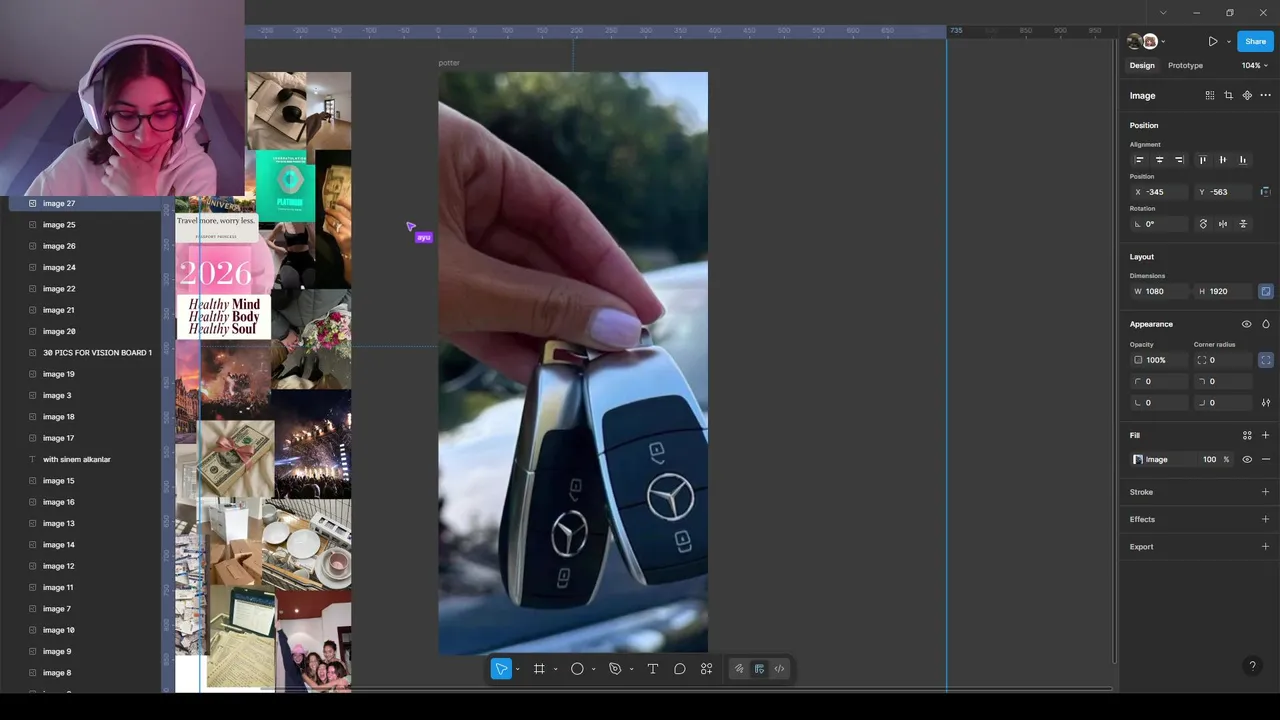Select the Move tool in bottom toolbar

pos(501,669)
